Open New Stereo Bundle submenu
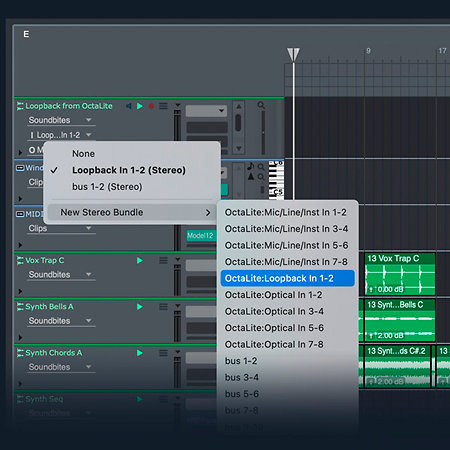Screen dimensions: 450x450 [131, 212]
